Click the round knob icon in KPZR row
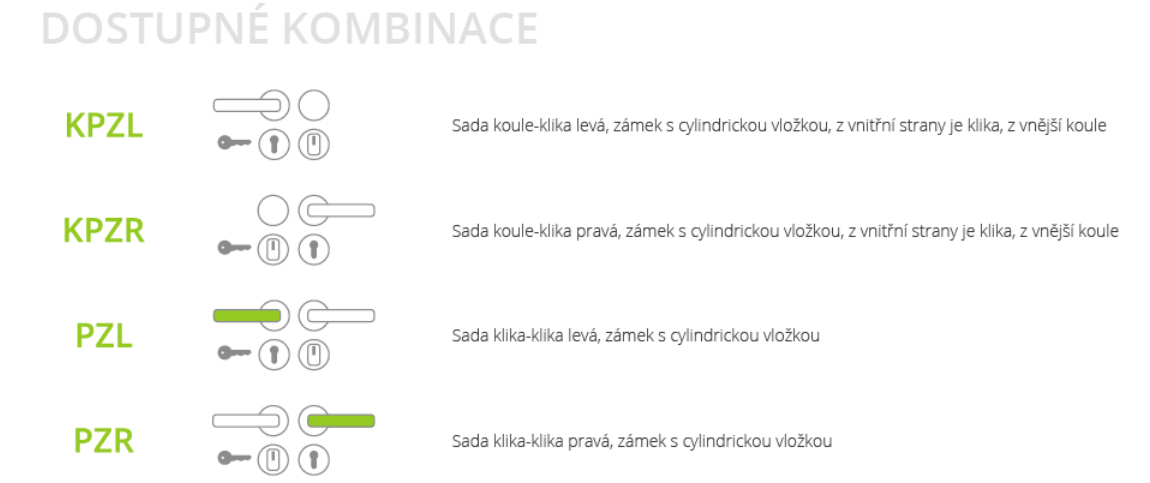1150x483 pixels. pyautogui.click(x=273, y=211)
